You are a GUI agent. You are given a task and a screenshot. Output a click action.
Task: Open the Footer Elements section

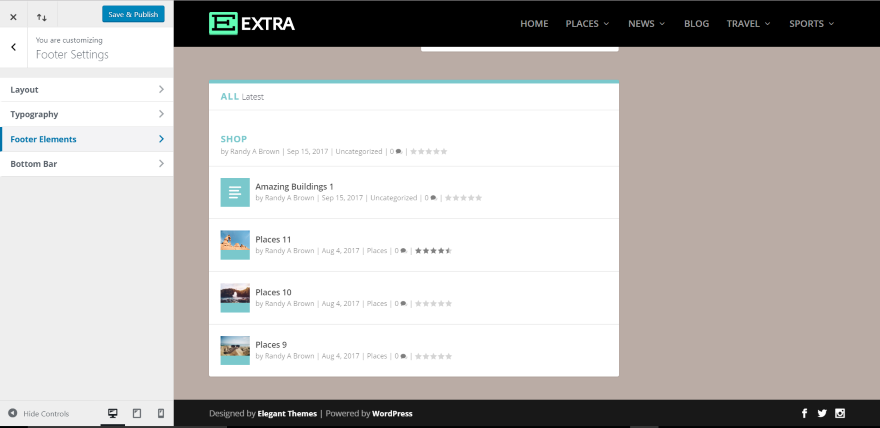coord(87,139)
